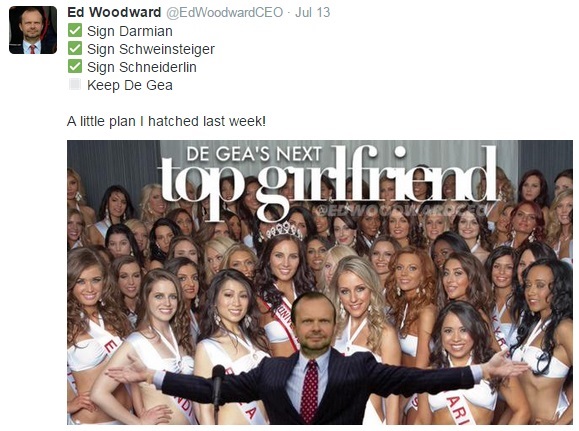This screenshot has height=431, width=579.
Task: Click green checkmark beside Sign Darmian
Action: (75, 30)
